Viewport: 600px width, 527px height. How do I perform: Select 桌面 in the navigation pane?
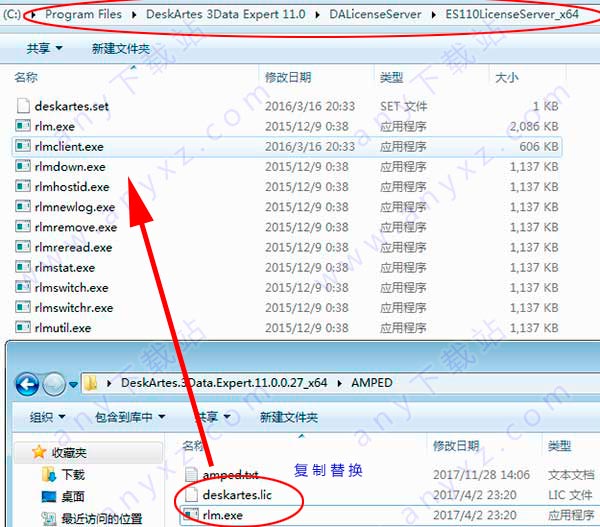coord(73,496)
